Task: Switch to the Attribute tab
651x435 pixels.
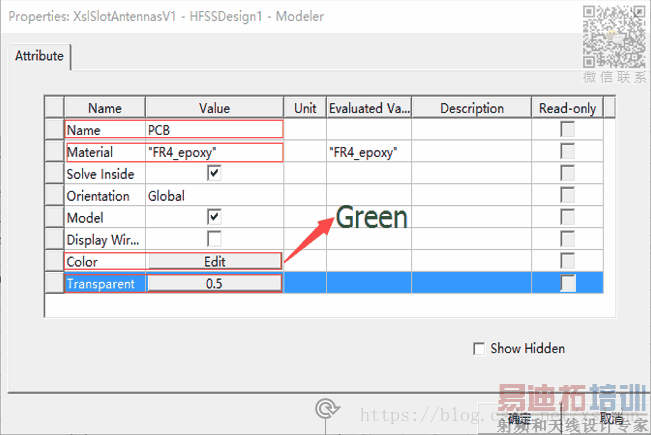Action: tap(39, 56)
